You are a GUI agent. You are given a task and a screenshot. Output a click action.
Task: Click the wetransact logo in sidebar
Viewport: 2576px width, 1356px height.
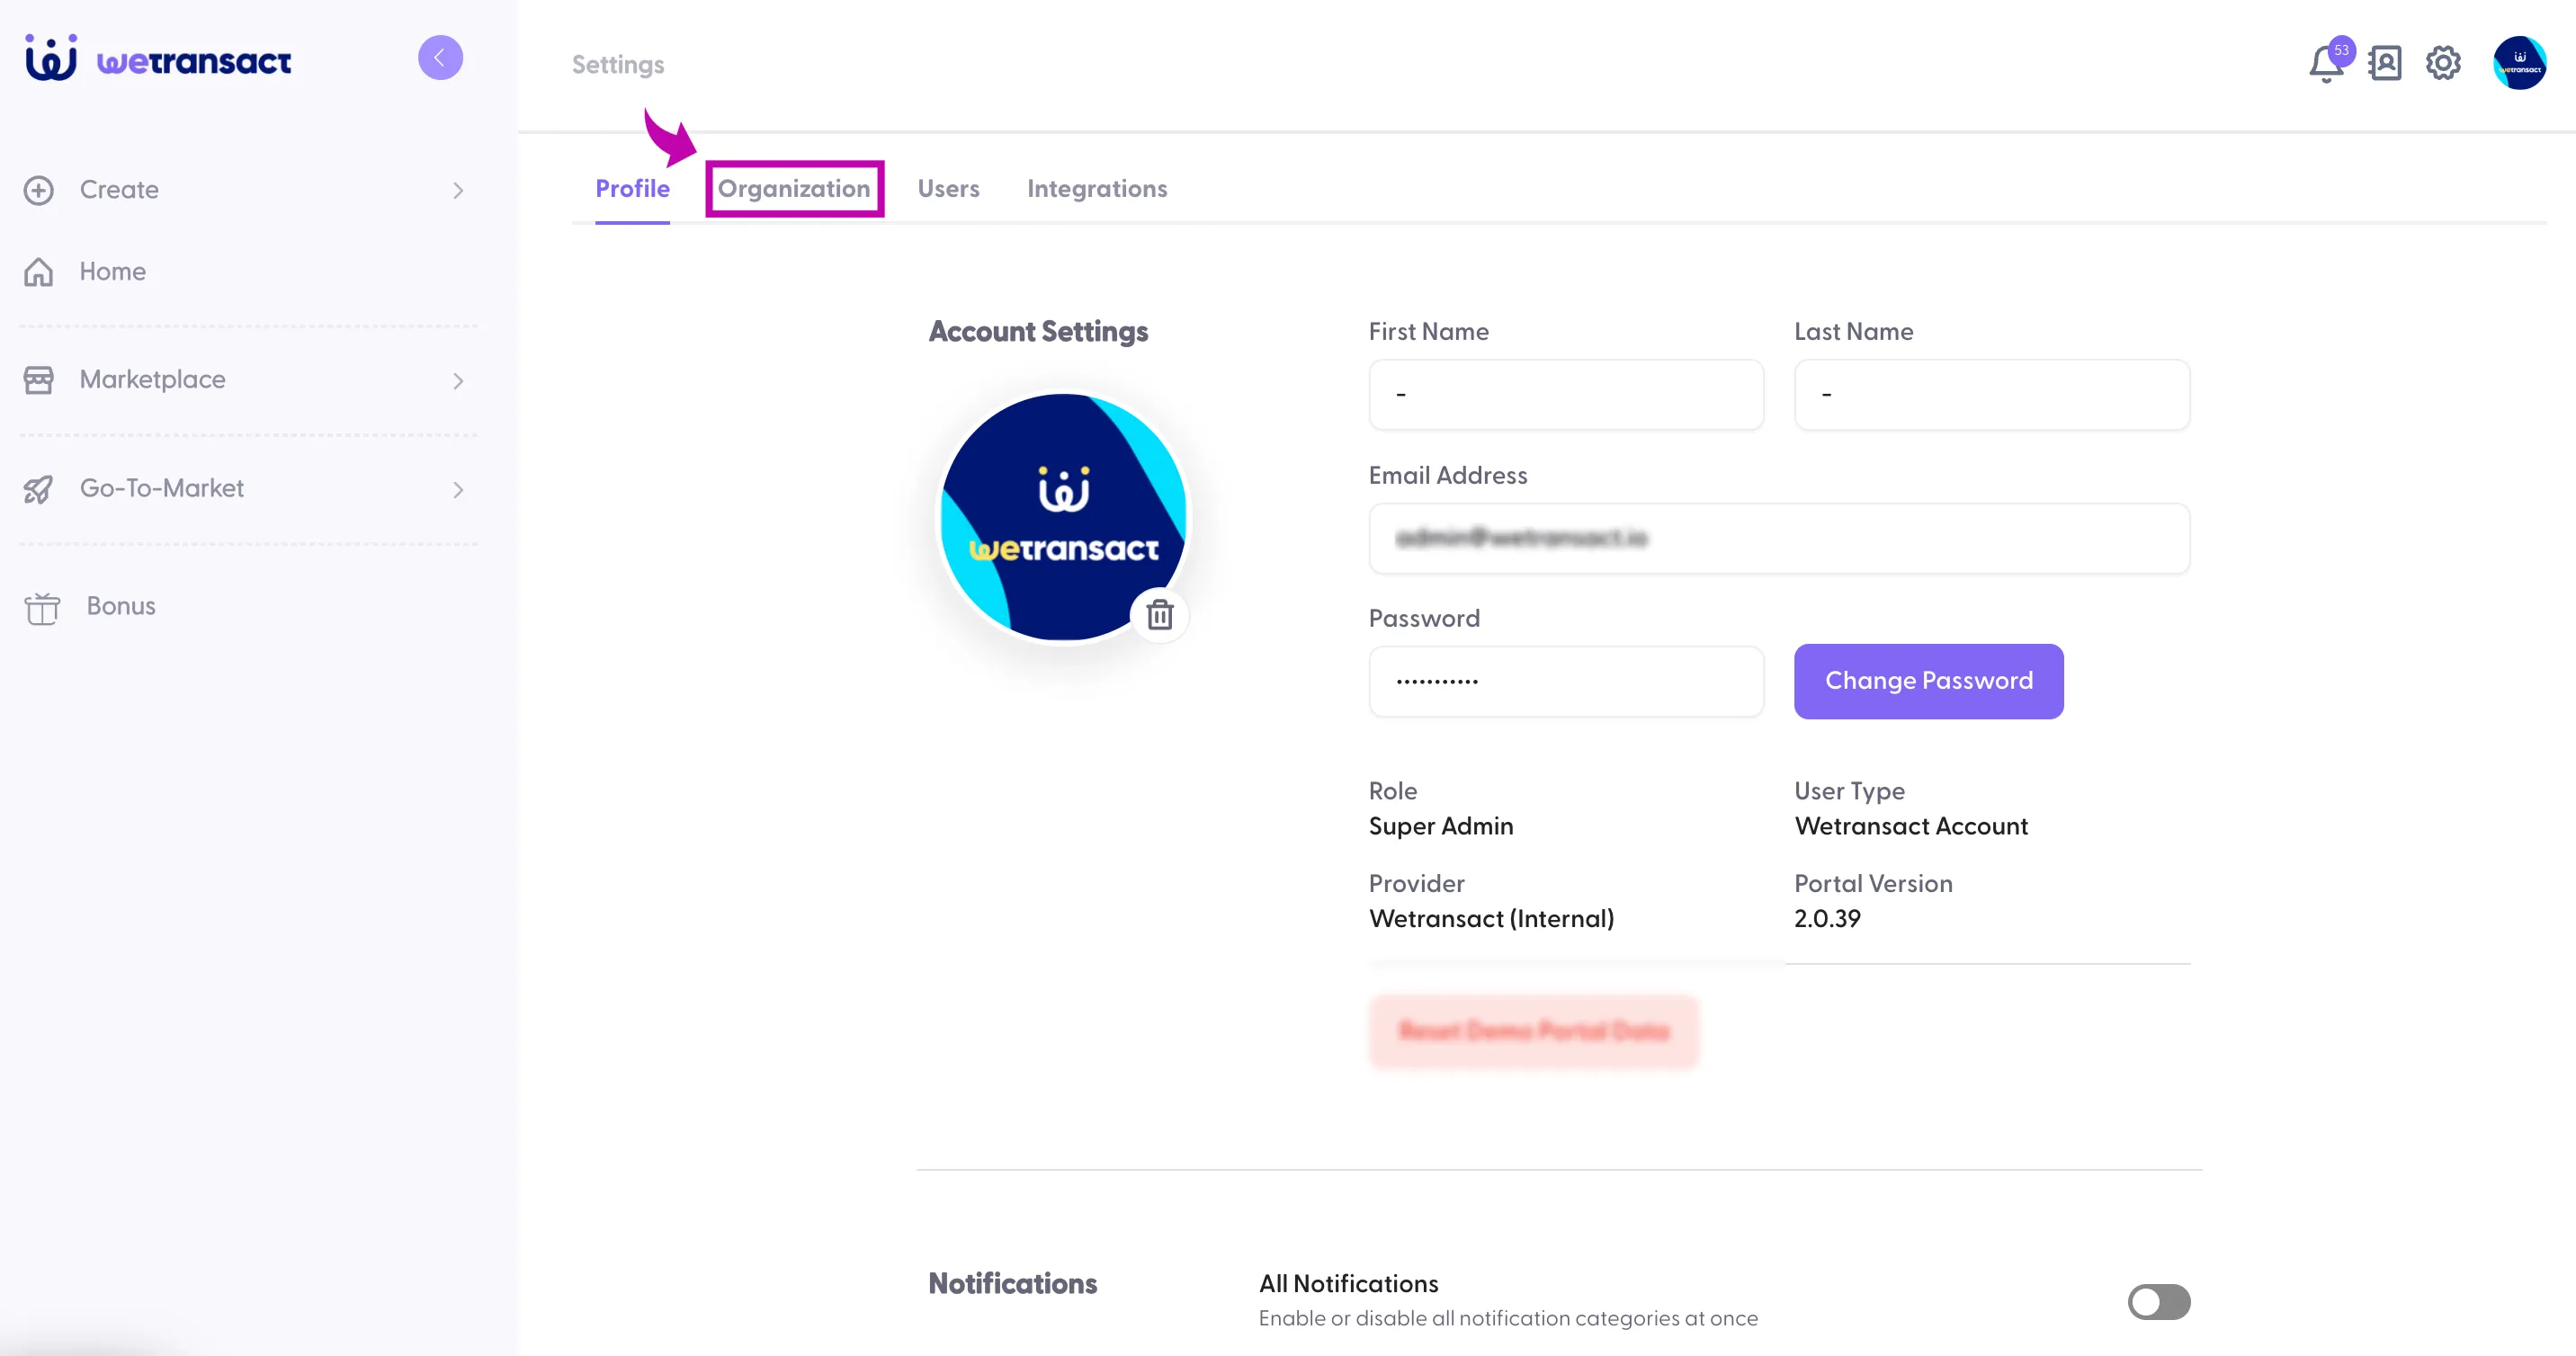click(158, 59)
